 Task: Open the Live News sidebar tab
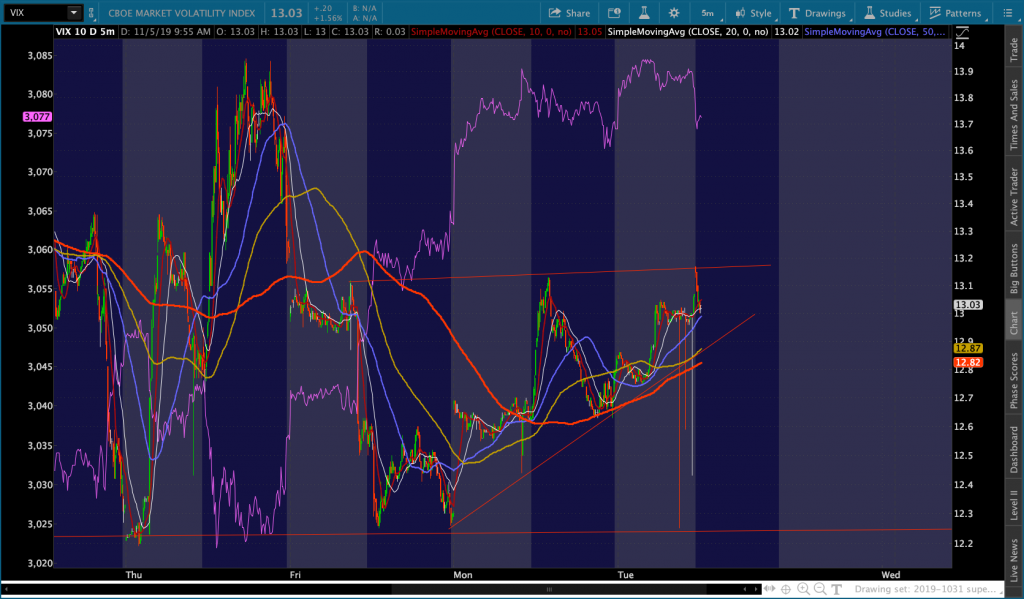pyautogui.click(x=1014, y=559)
